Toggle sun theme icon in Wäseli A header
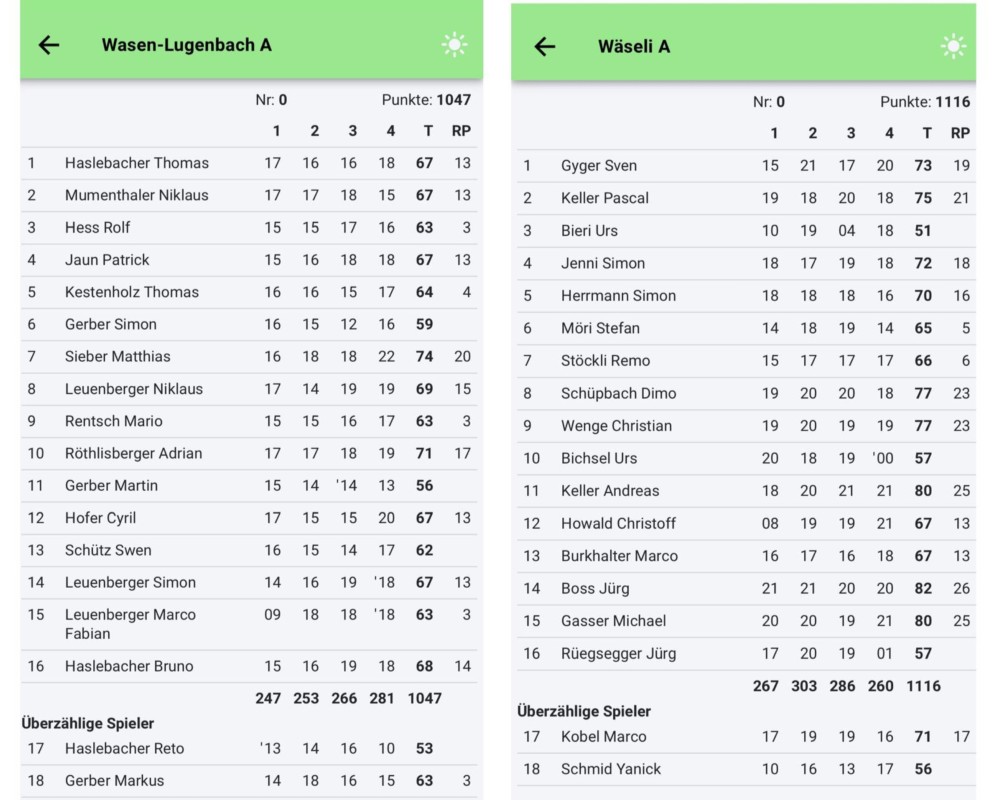 pyautogui.click(x=953, y=47)
